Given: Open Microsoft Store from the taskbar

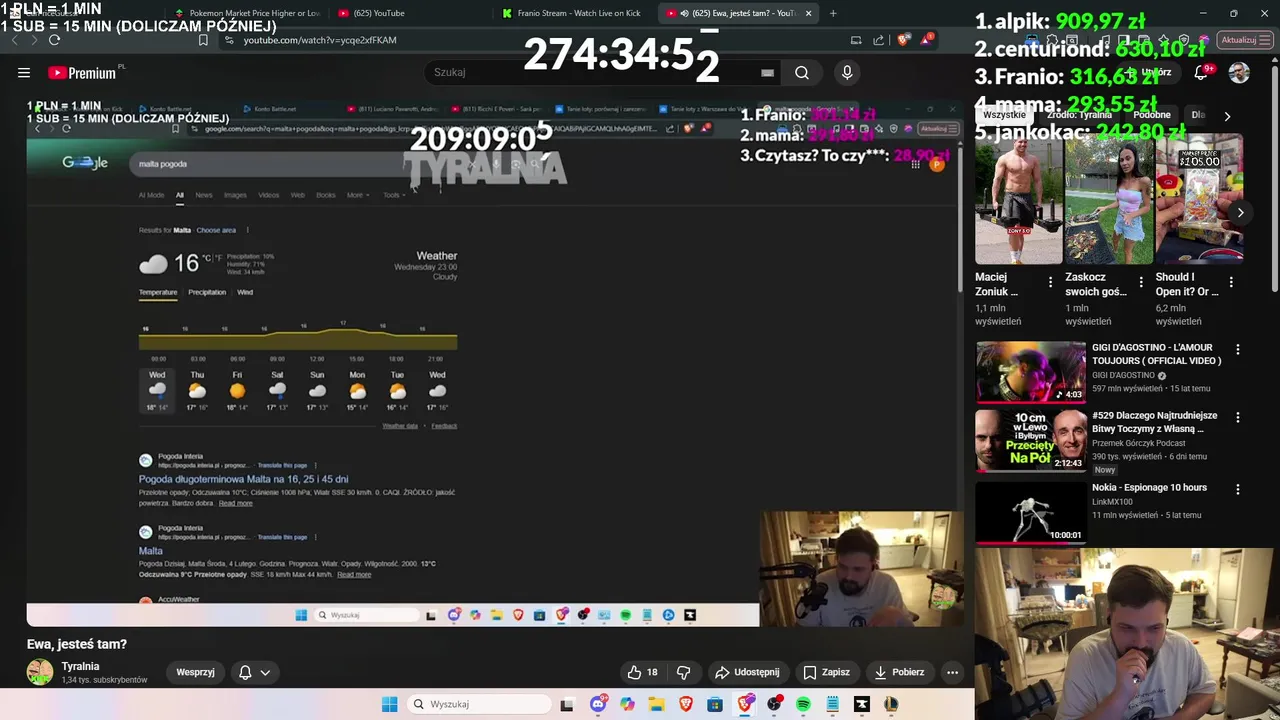Looking at the screenshot, I should pyautogui.click(x=715, y=704).
